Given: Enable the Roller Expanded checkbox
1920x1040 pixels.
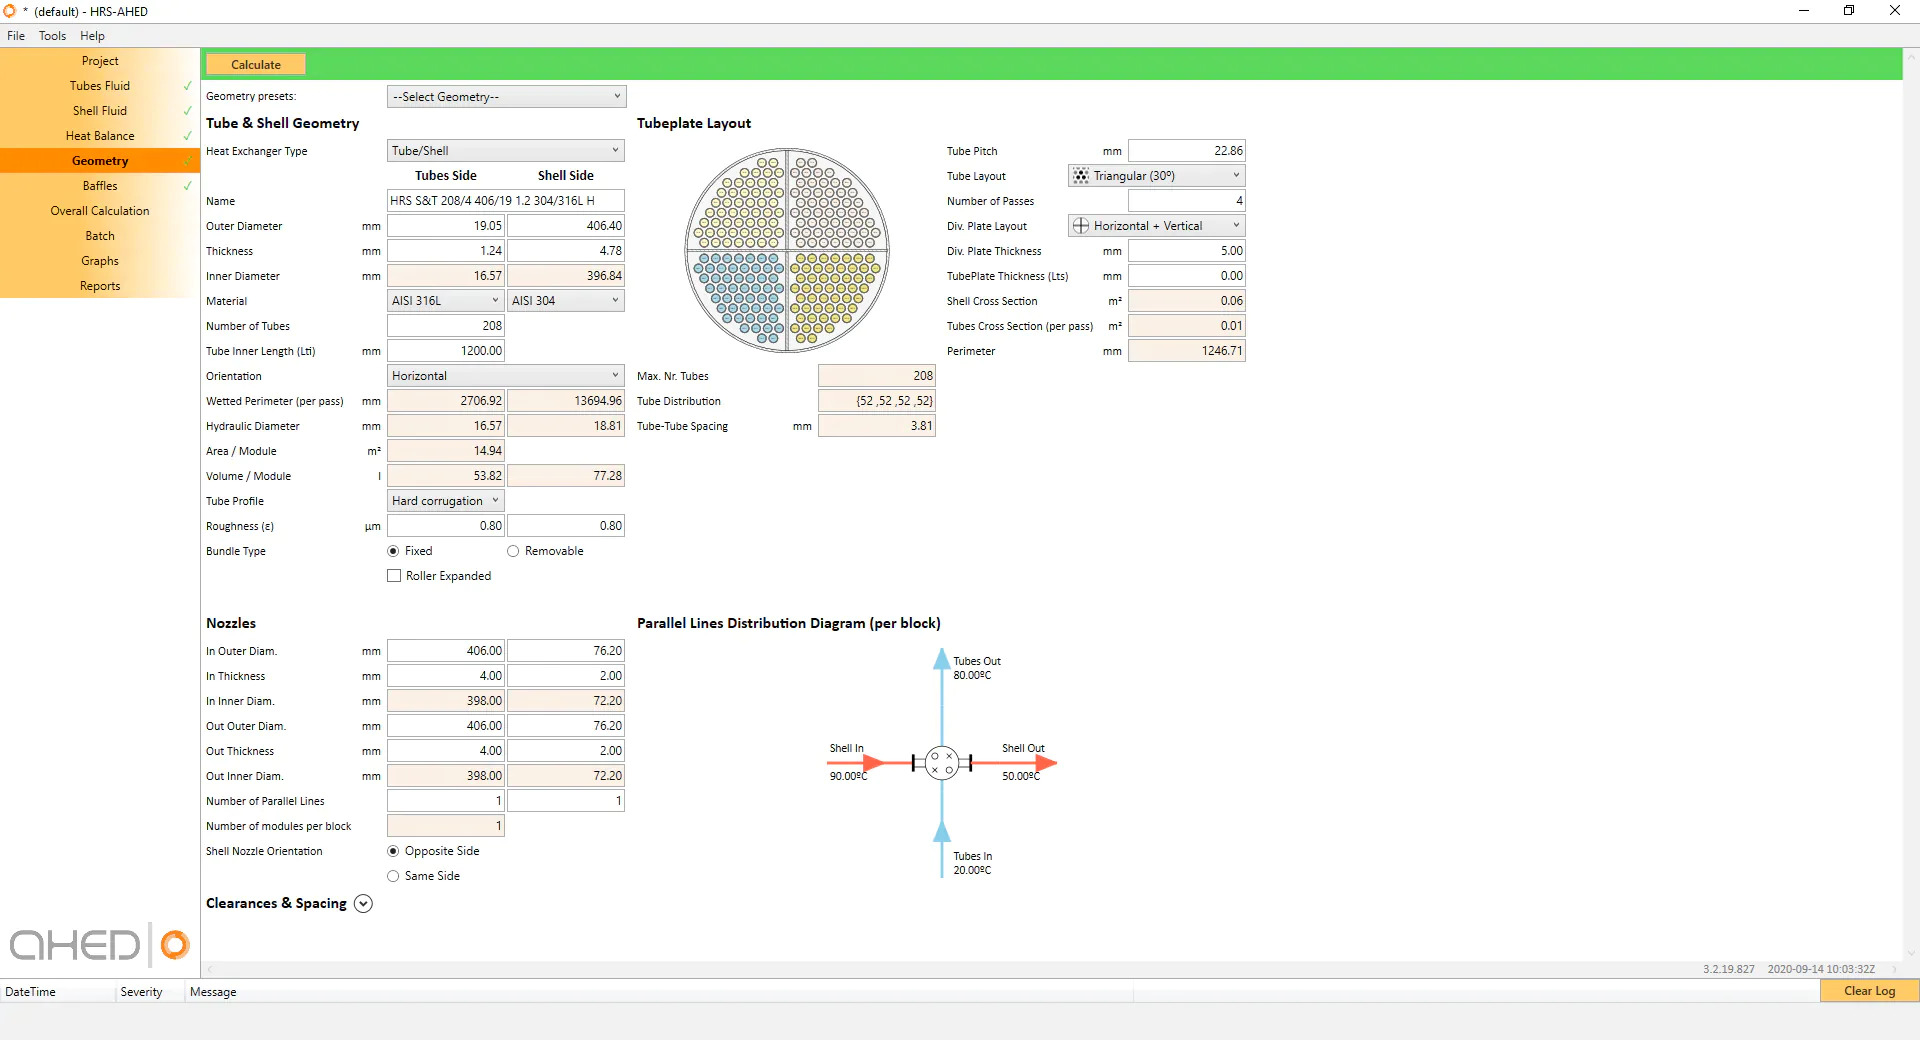Looking at the screenshot, I should (394, 576).
